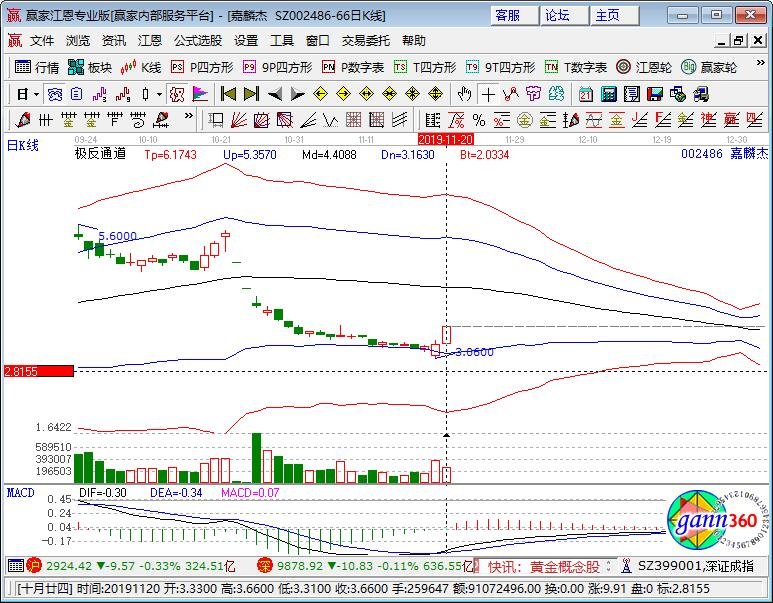Click the red zigzag line tool icon
The width and height of the screenshot is (773, 603).
(511, 94)
